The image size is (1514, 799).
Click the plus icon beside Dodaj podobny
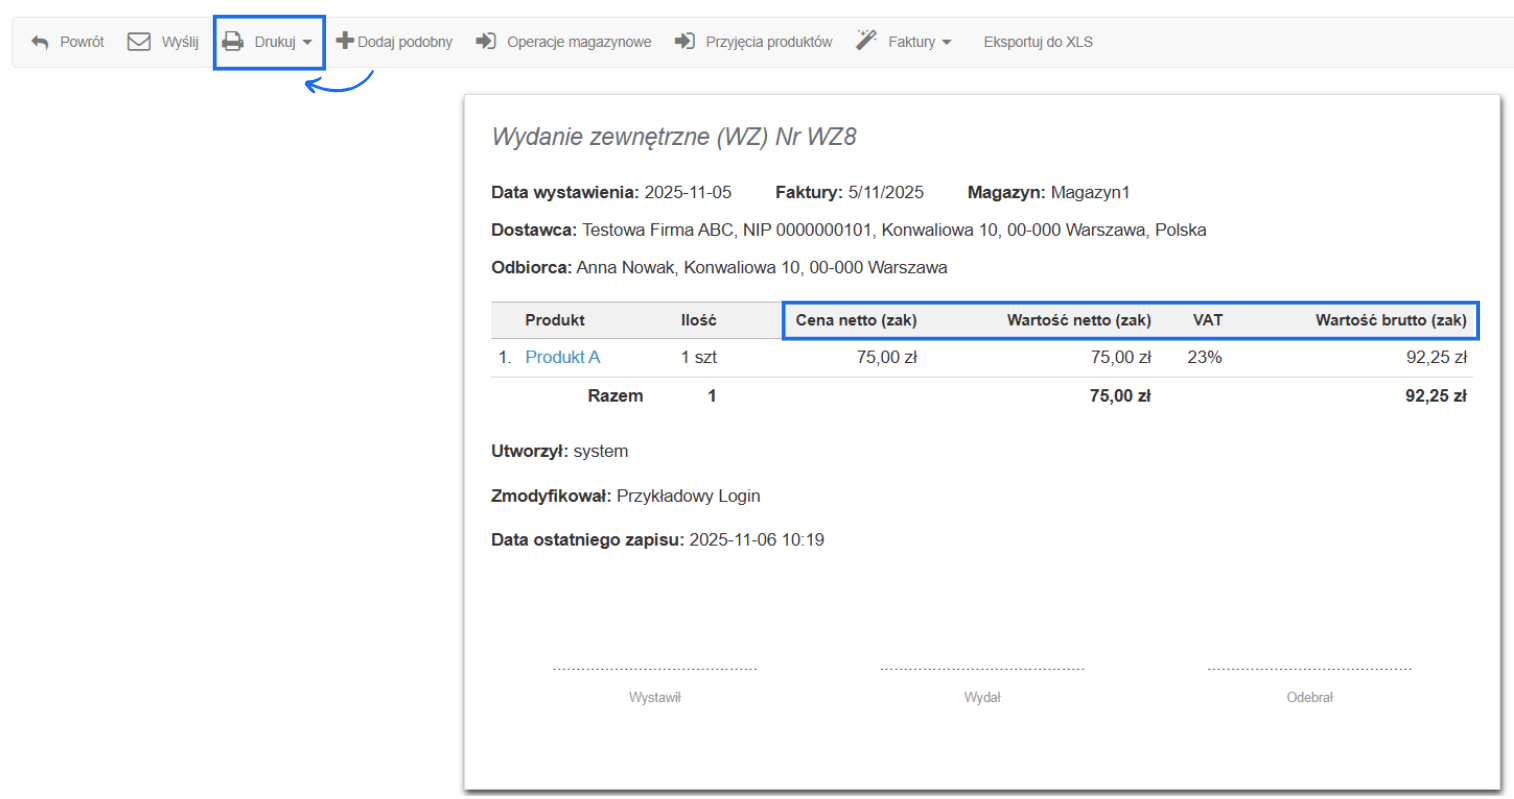click(x=345, y=41)
